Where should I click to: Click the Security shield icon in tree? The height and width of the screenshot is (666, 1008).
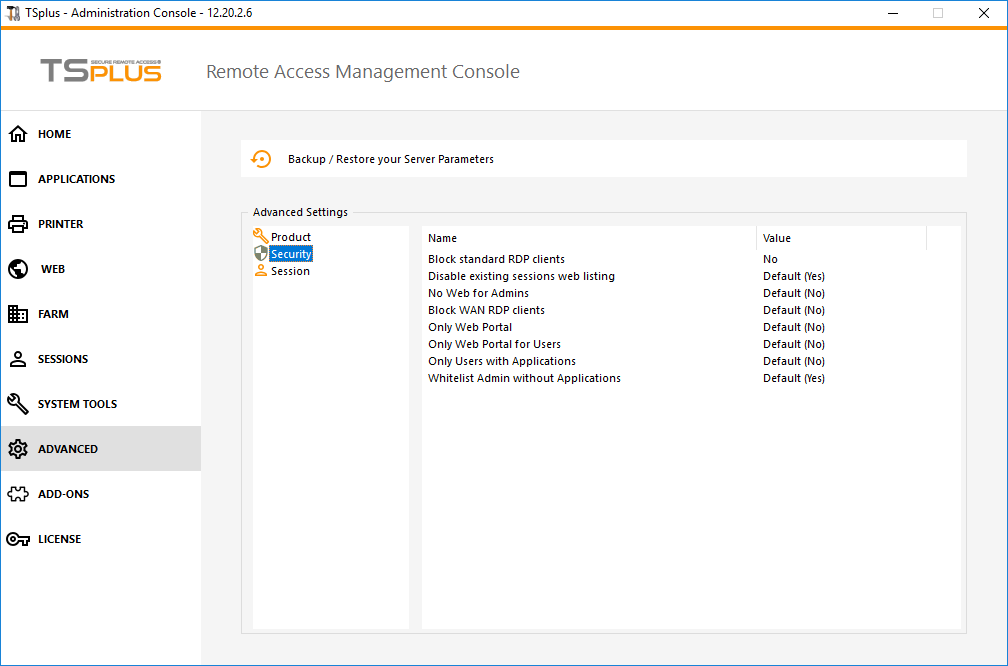[x=260, y=253]
